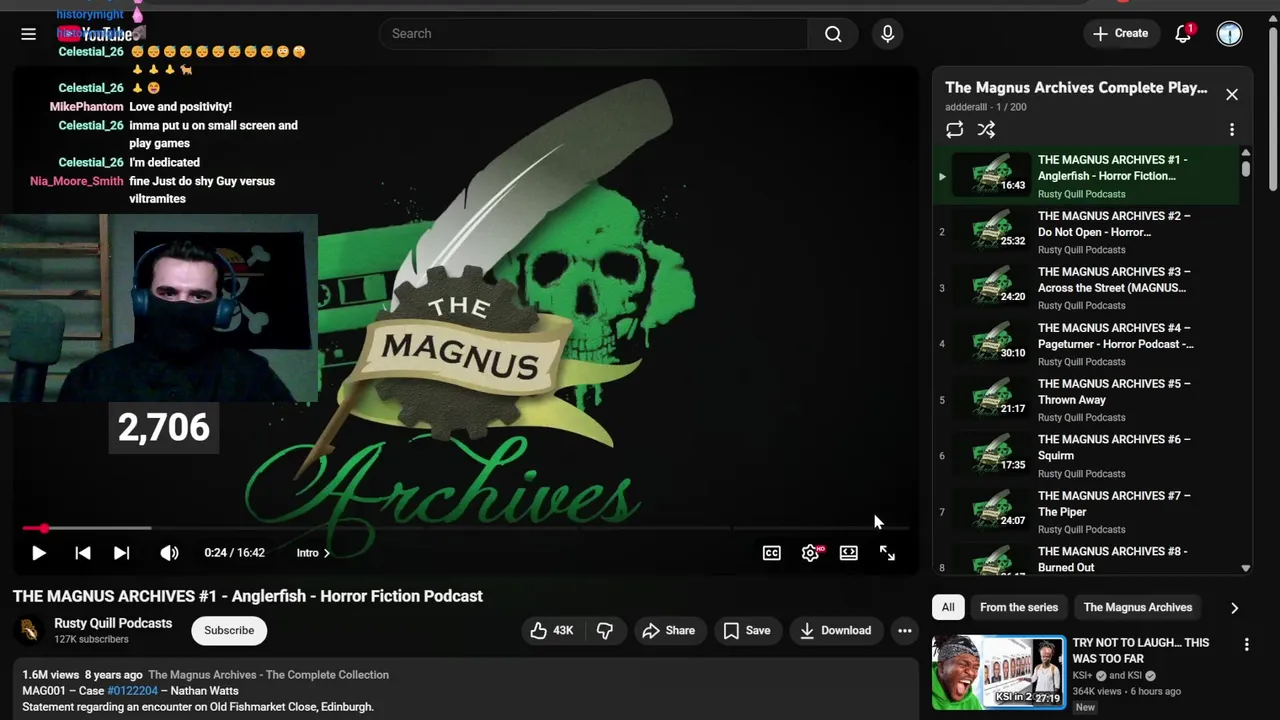
Task: Save the video to a playlist
Action: click(x=747, y=631)
